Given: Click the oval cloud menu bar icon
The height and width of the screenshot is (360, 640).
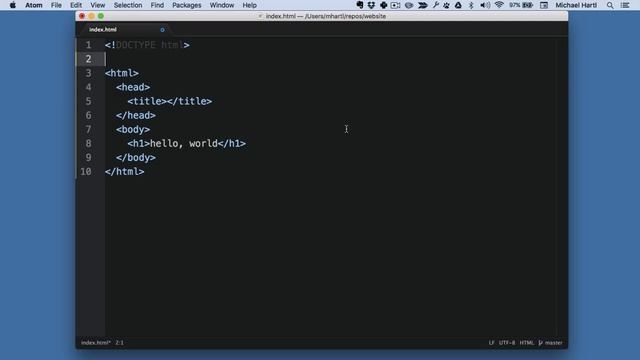Looking at the screenshot, I should pos(409,5).
